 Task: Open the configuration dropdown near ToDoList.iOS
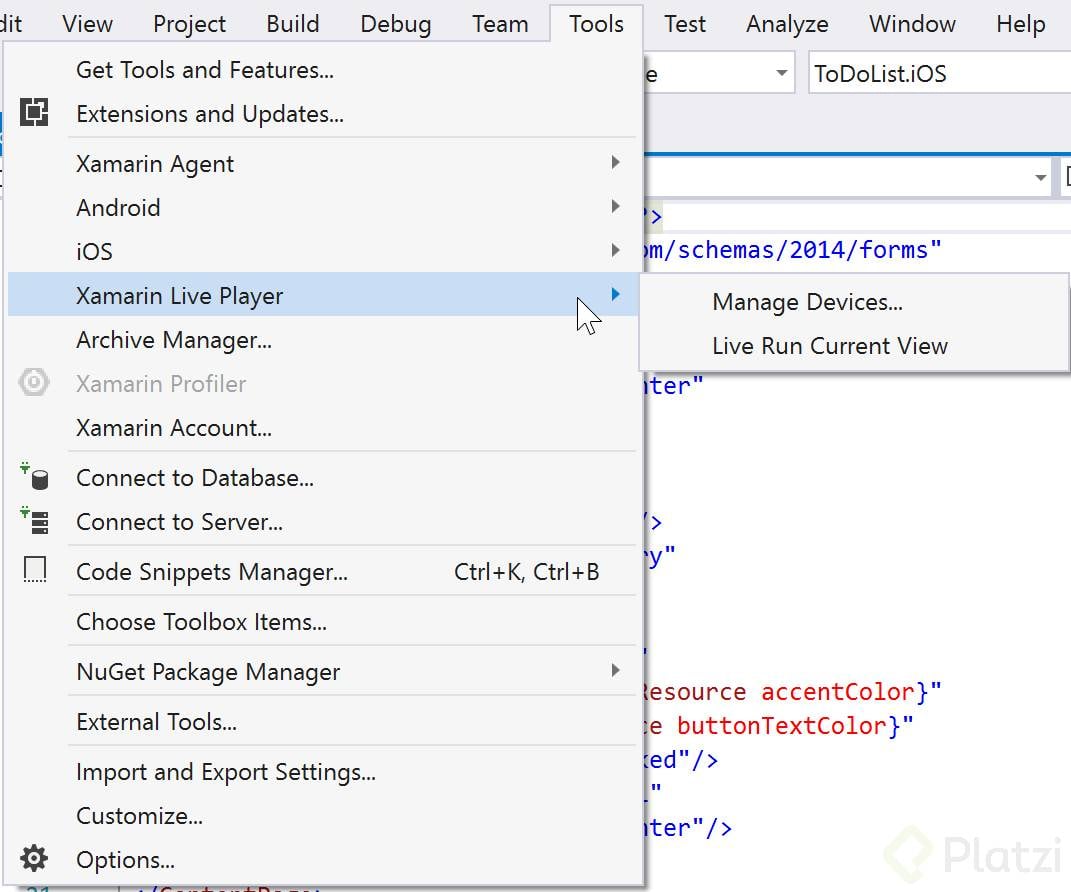(781, 73)
